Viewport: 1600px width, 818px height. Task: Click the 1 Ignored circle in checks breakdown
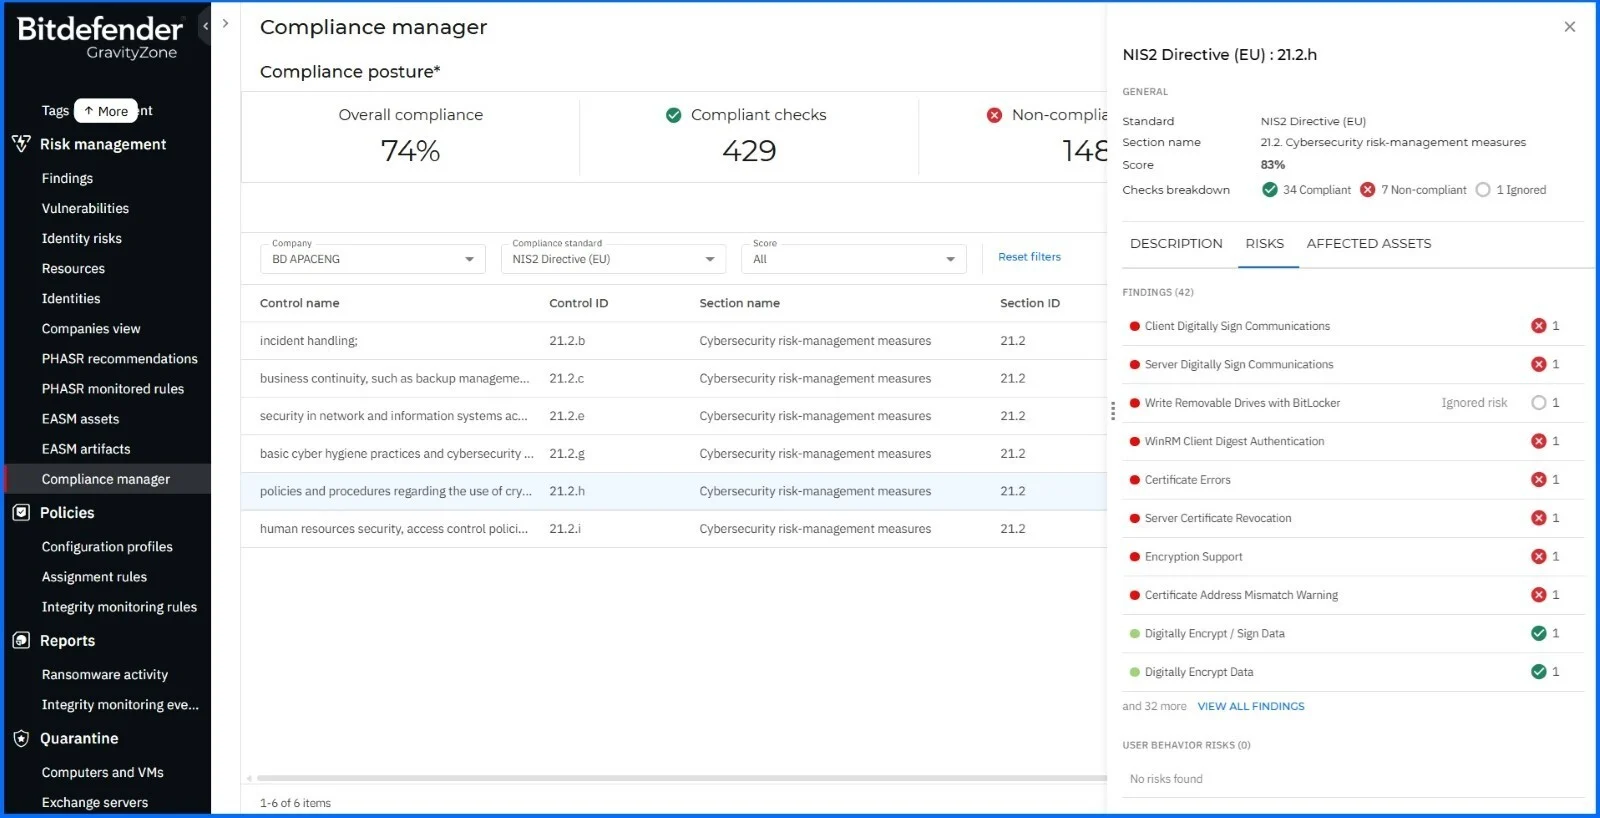pyautogui.click(x=1483, y=190)
